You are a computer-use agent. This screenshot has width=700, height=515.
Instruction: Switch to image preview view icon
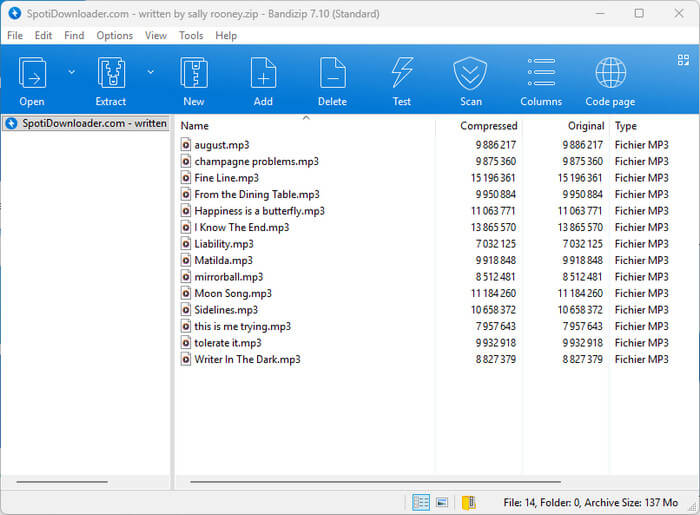(442, 503)
